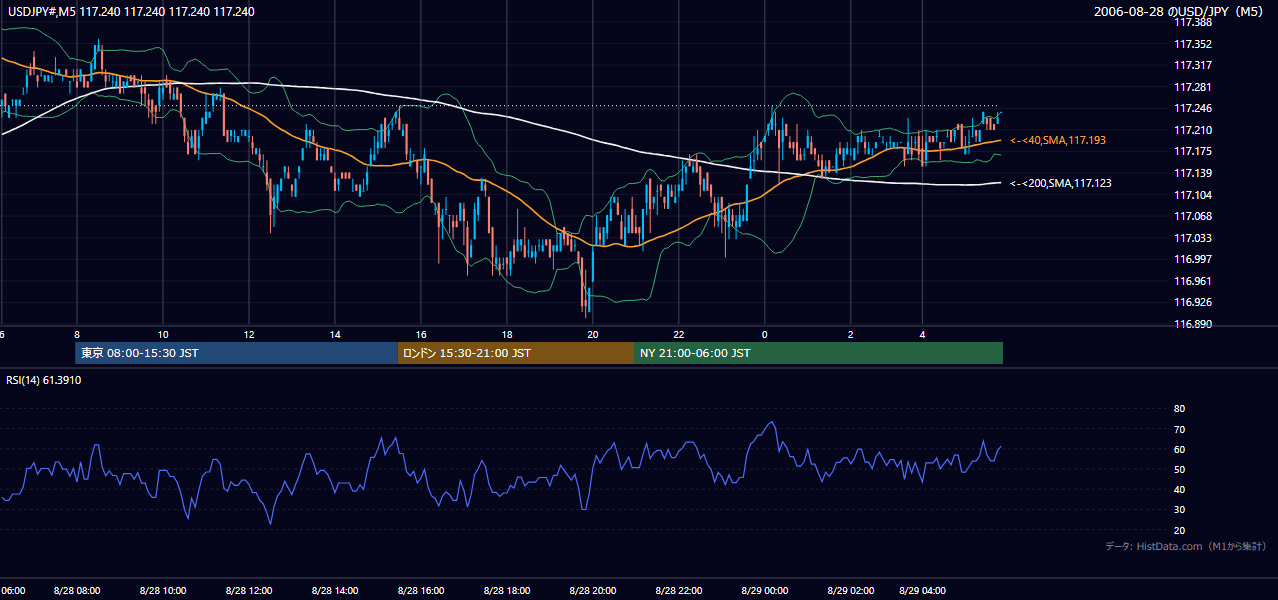
Task: Click price axis value 117.281
Action: (x=1192, y=87)
